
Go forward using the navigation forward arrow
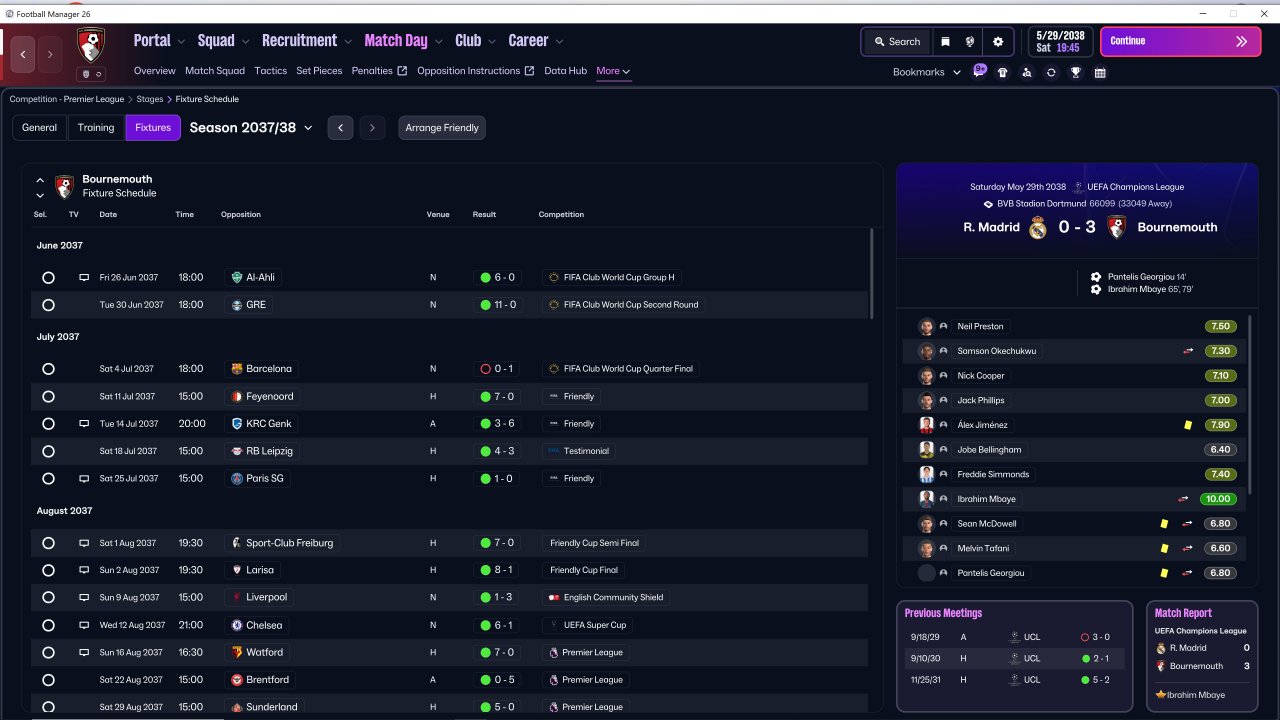[49, 54]
